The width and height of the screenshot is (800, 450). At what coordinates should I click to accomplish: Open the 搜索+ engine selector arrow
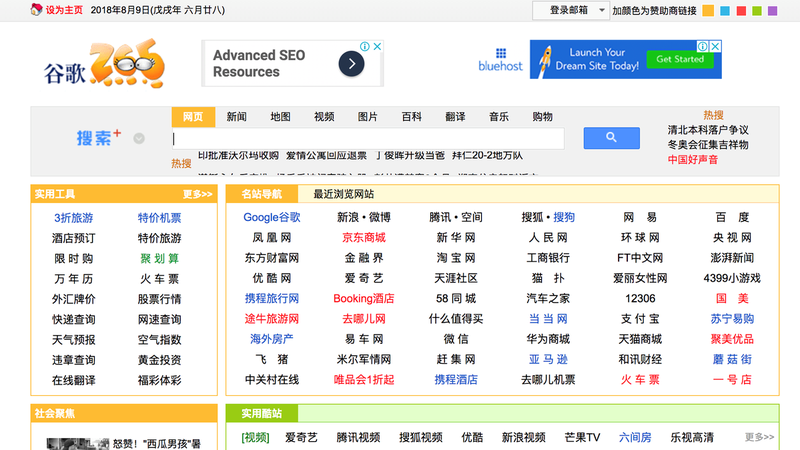click(x=140, y=139)
